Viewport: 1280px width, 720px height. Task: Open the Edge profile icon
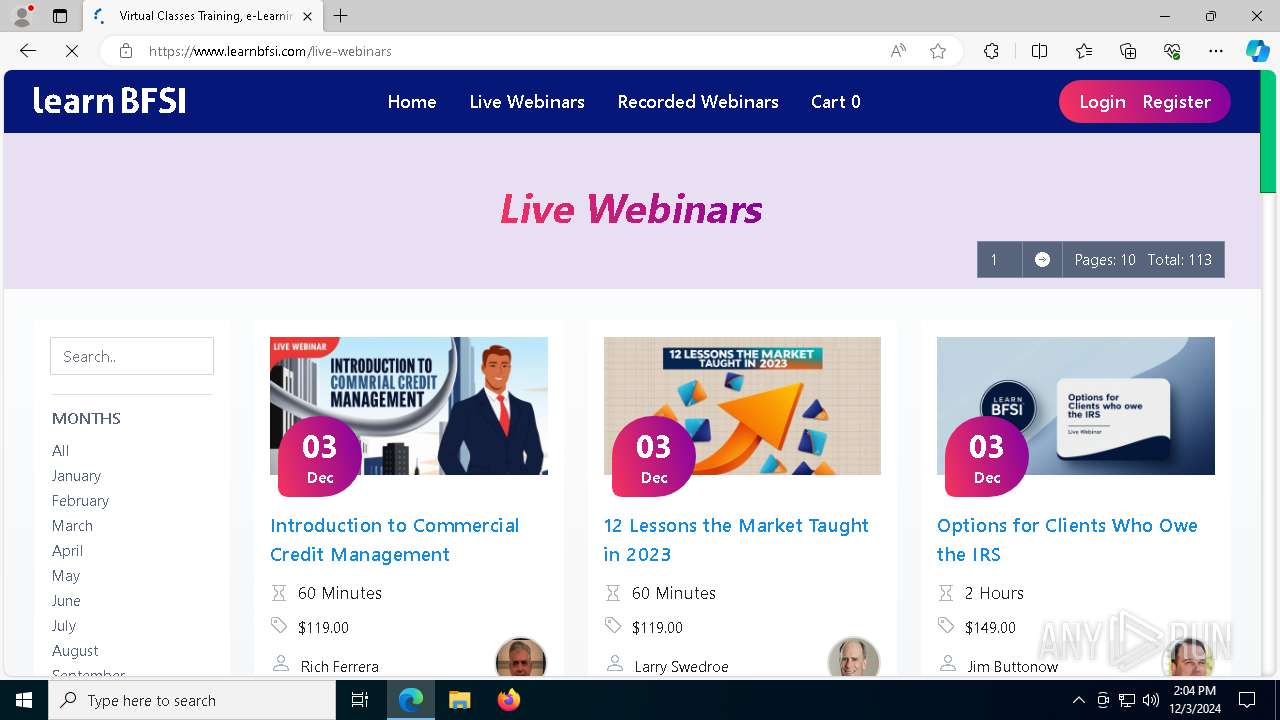(22, 16)
